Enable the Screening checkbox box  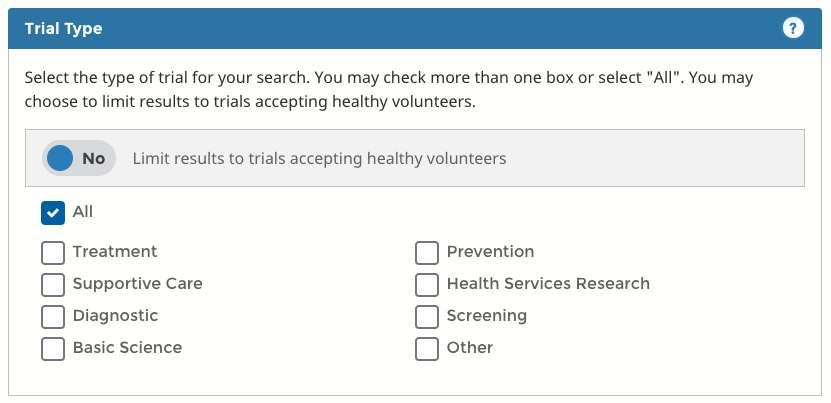(427, 316)
